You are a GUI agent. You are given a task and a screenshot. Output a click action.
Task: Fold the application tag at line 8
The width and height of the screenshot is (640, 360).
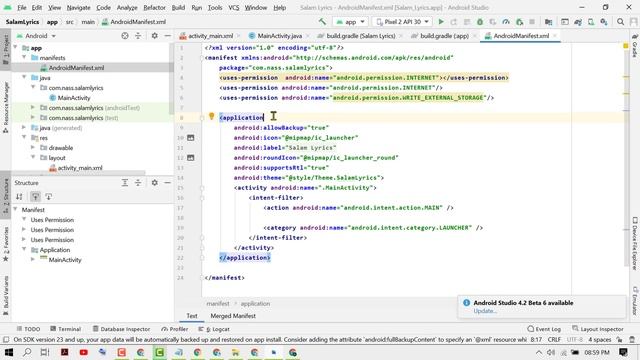click(202, 118)
